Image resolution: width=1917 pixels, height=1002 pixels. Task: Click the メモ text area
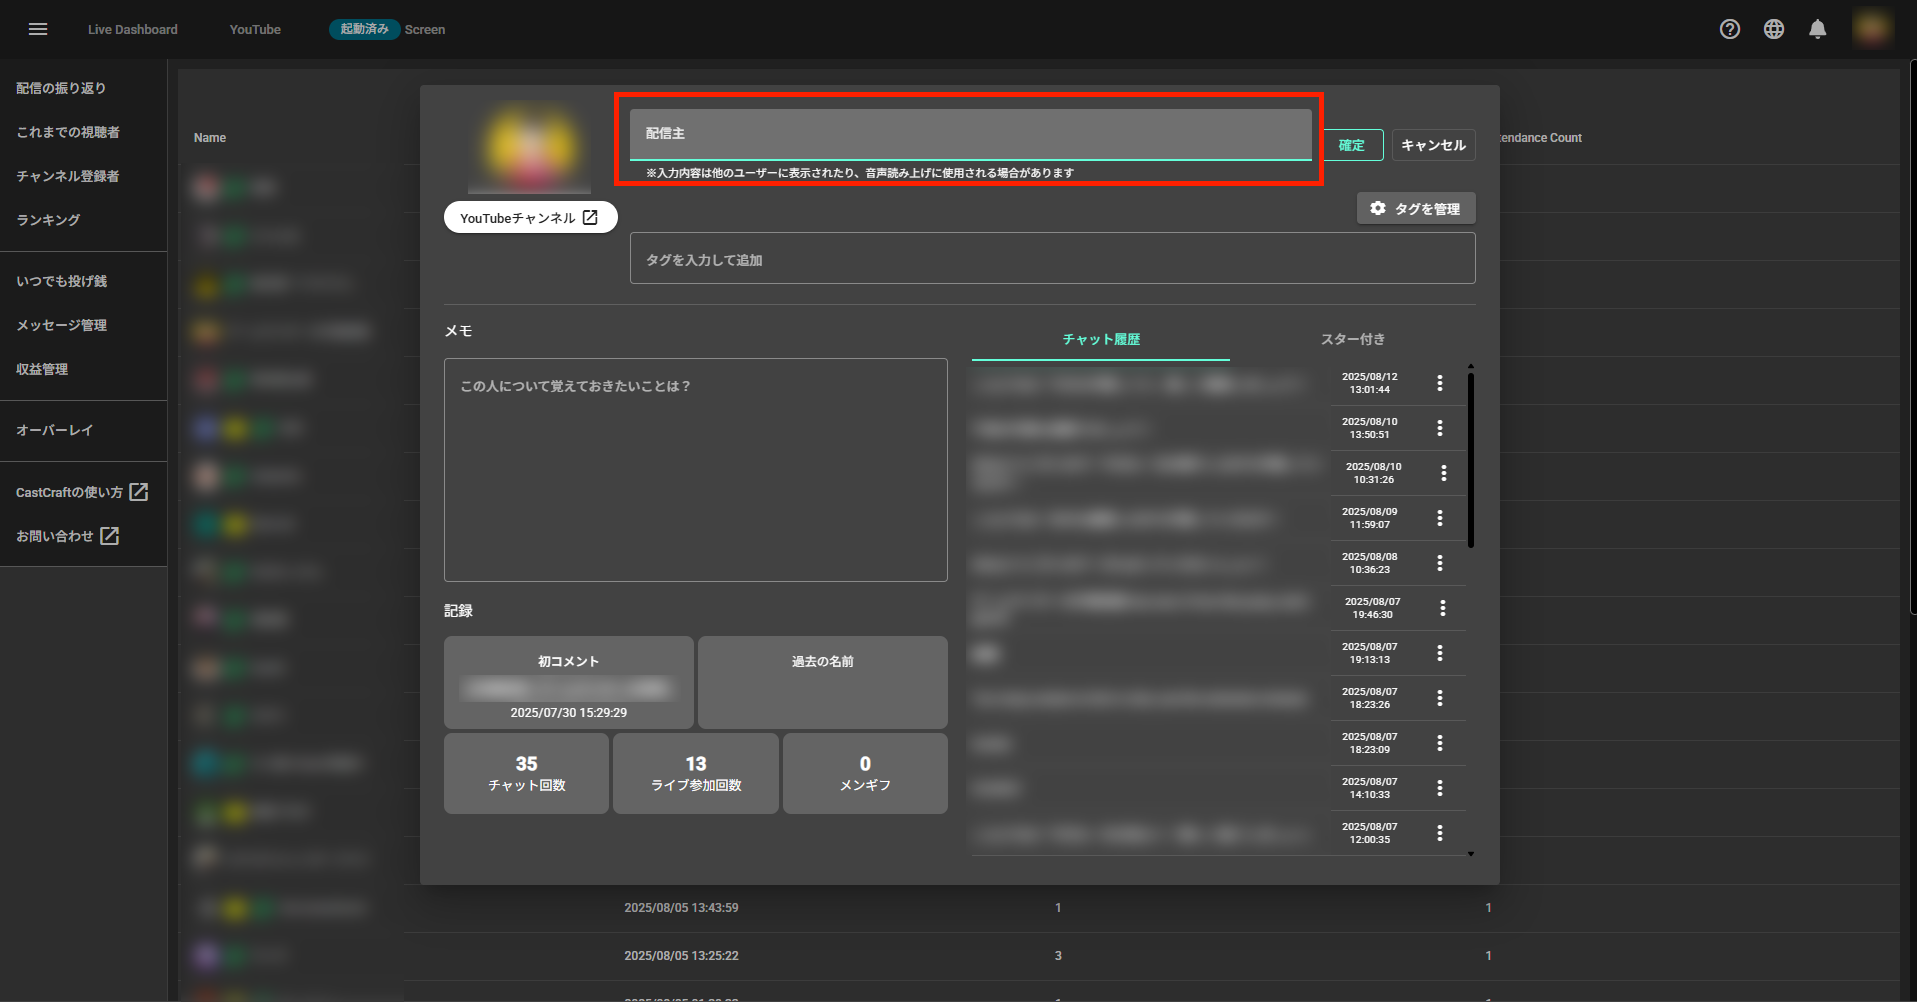[696, 470]
